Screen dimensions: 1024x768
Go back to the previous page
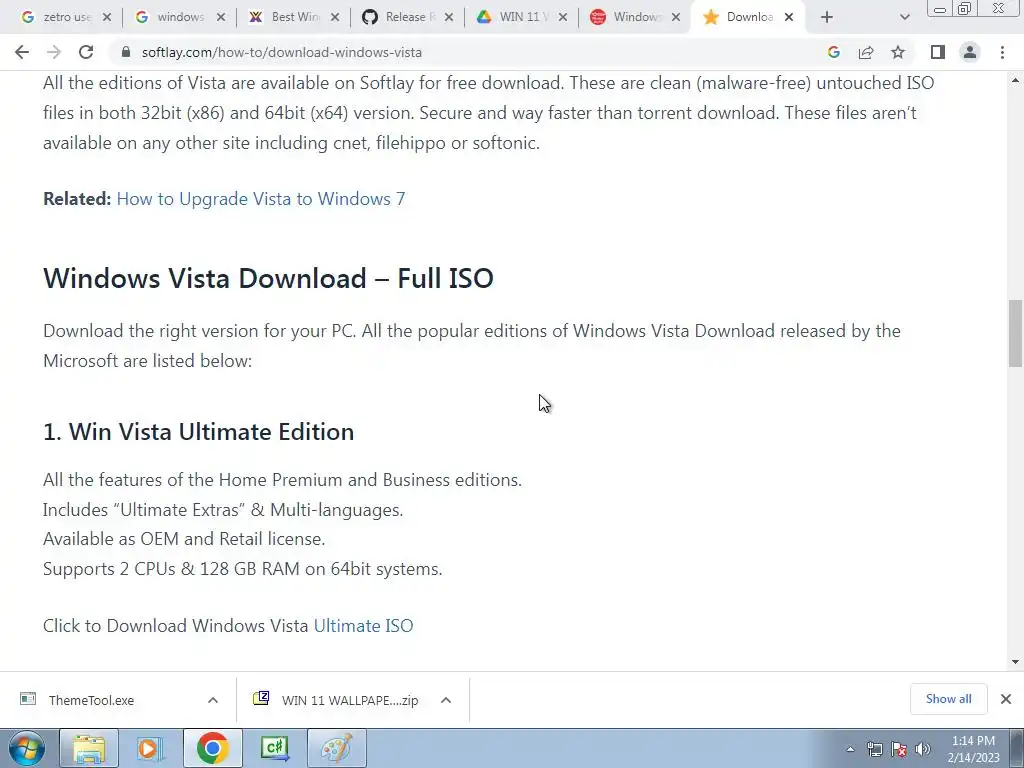[22, 52]
